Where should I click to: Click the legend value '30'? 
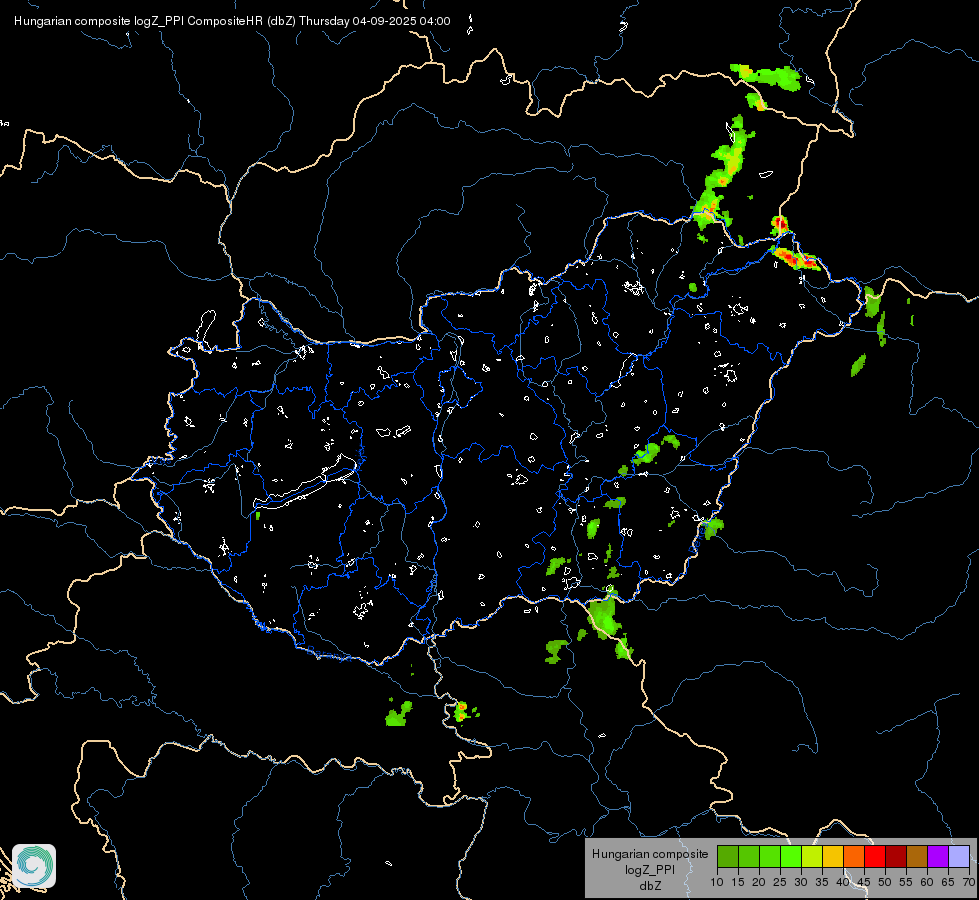801,882
